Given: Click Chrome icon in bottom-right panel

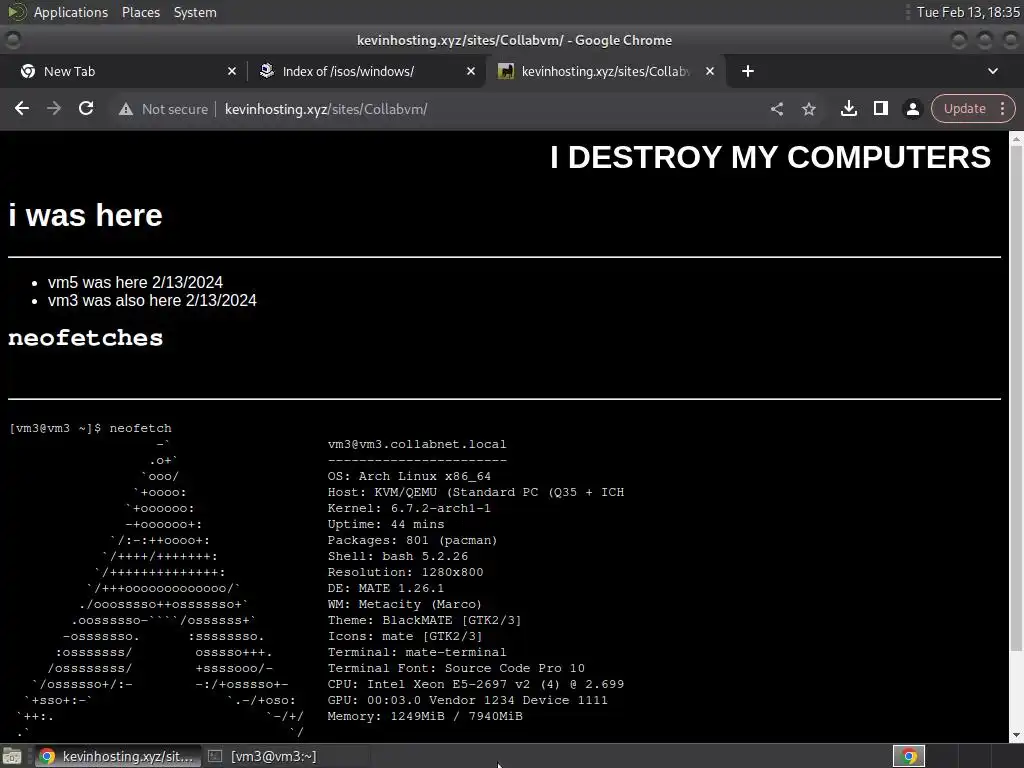Looking at the screenshot, I should (x=908, y=756).
